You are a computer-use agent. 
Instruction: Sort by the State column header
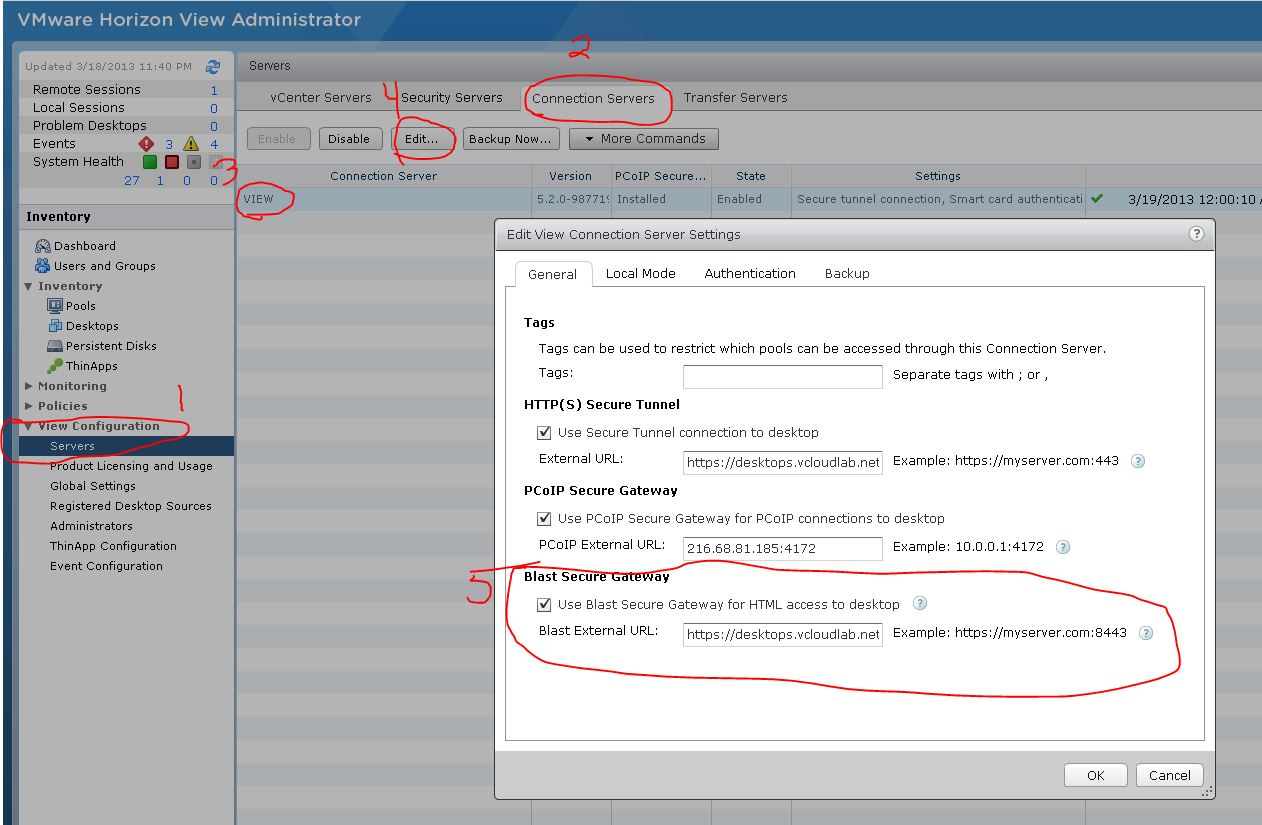click(751, 176)
